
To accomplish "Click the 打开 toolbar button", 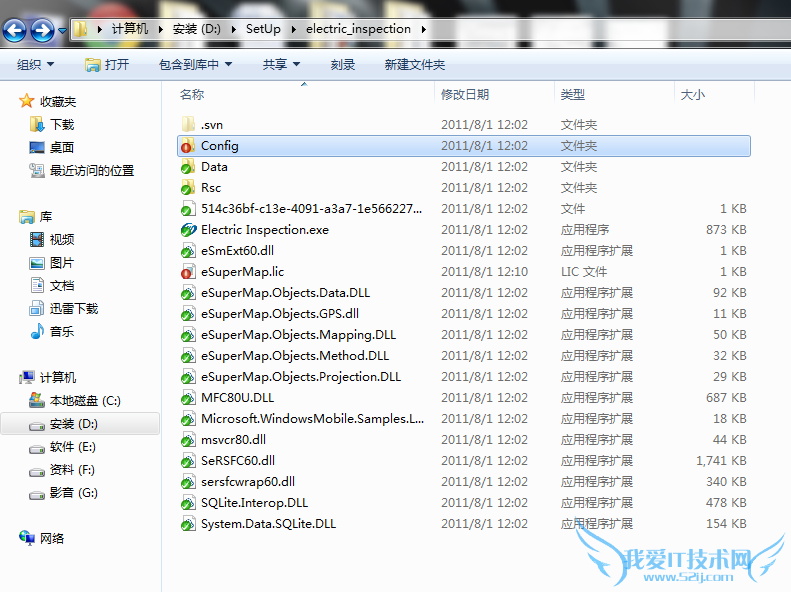I will (x=107, y=65).
